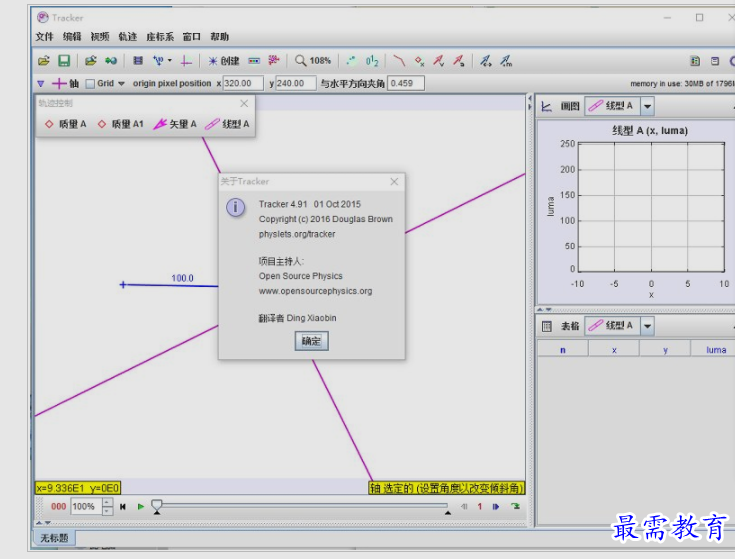Select 质量 A in track control
Image resolution: width=735 pixels, height=559 pixels.
(x=66, y=124)
